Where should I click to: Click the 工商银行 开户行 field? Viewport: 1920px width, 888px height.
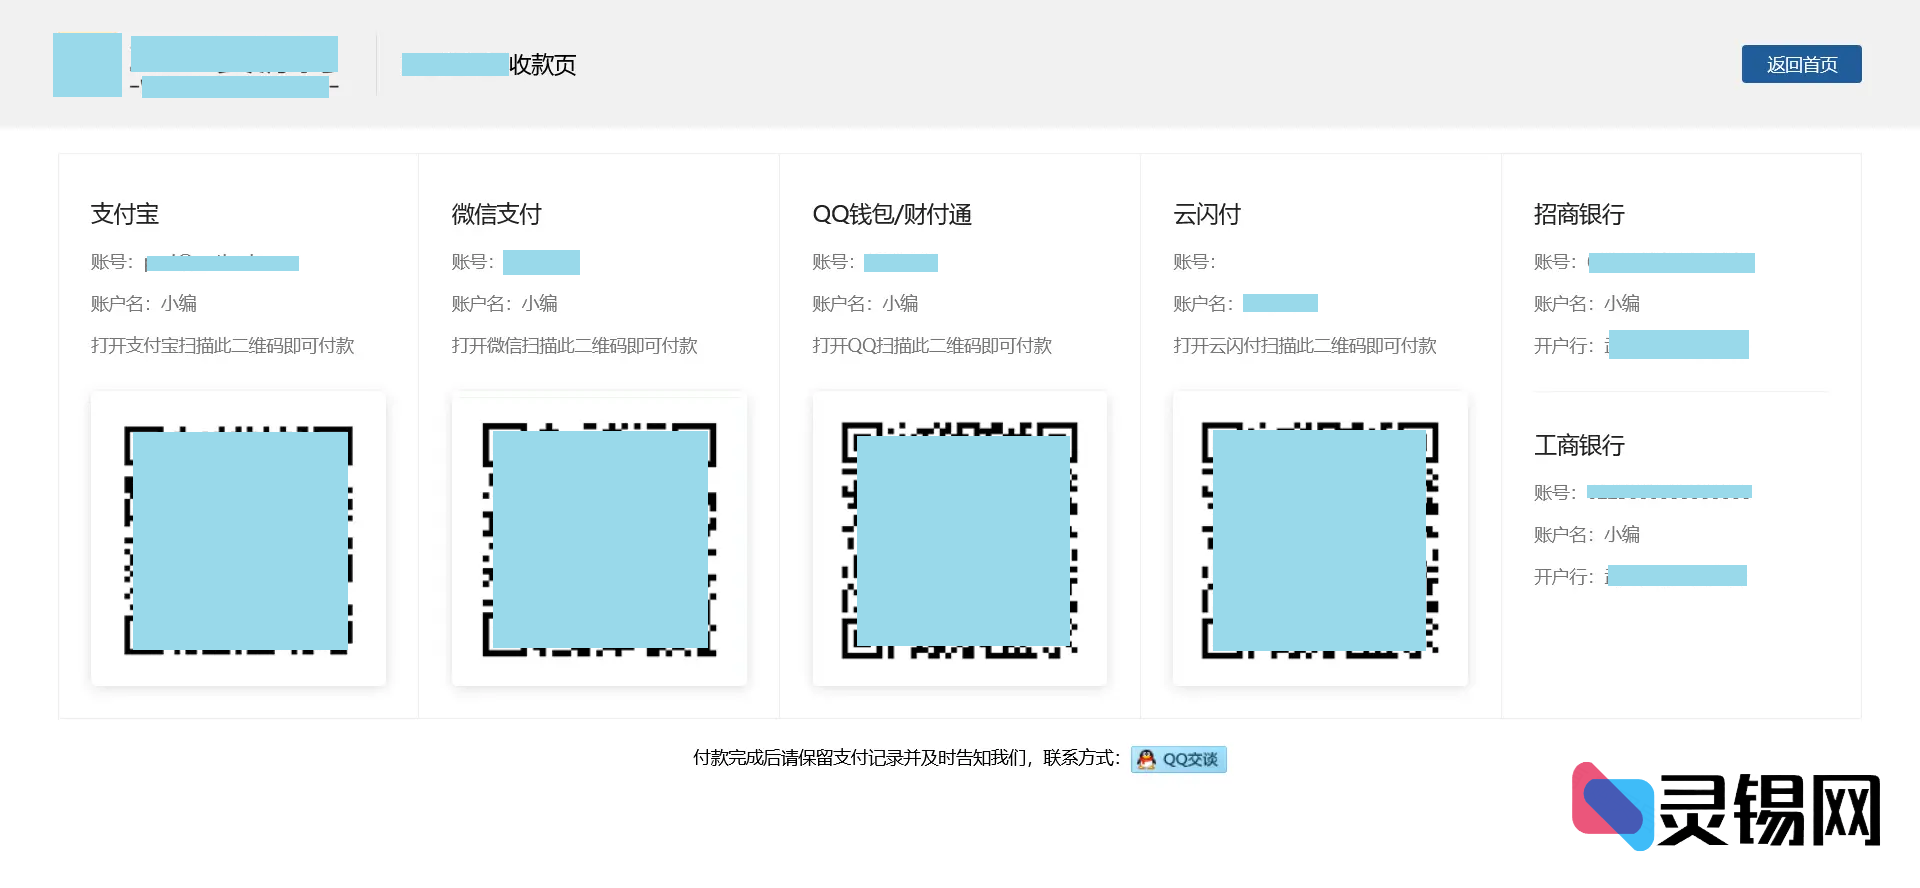click(x=1675, y=576)
